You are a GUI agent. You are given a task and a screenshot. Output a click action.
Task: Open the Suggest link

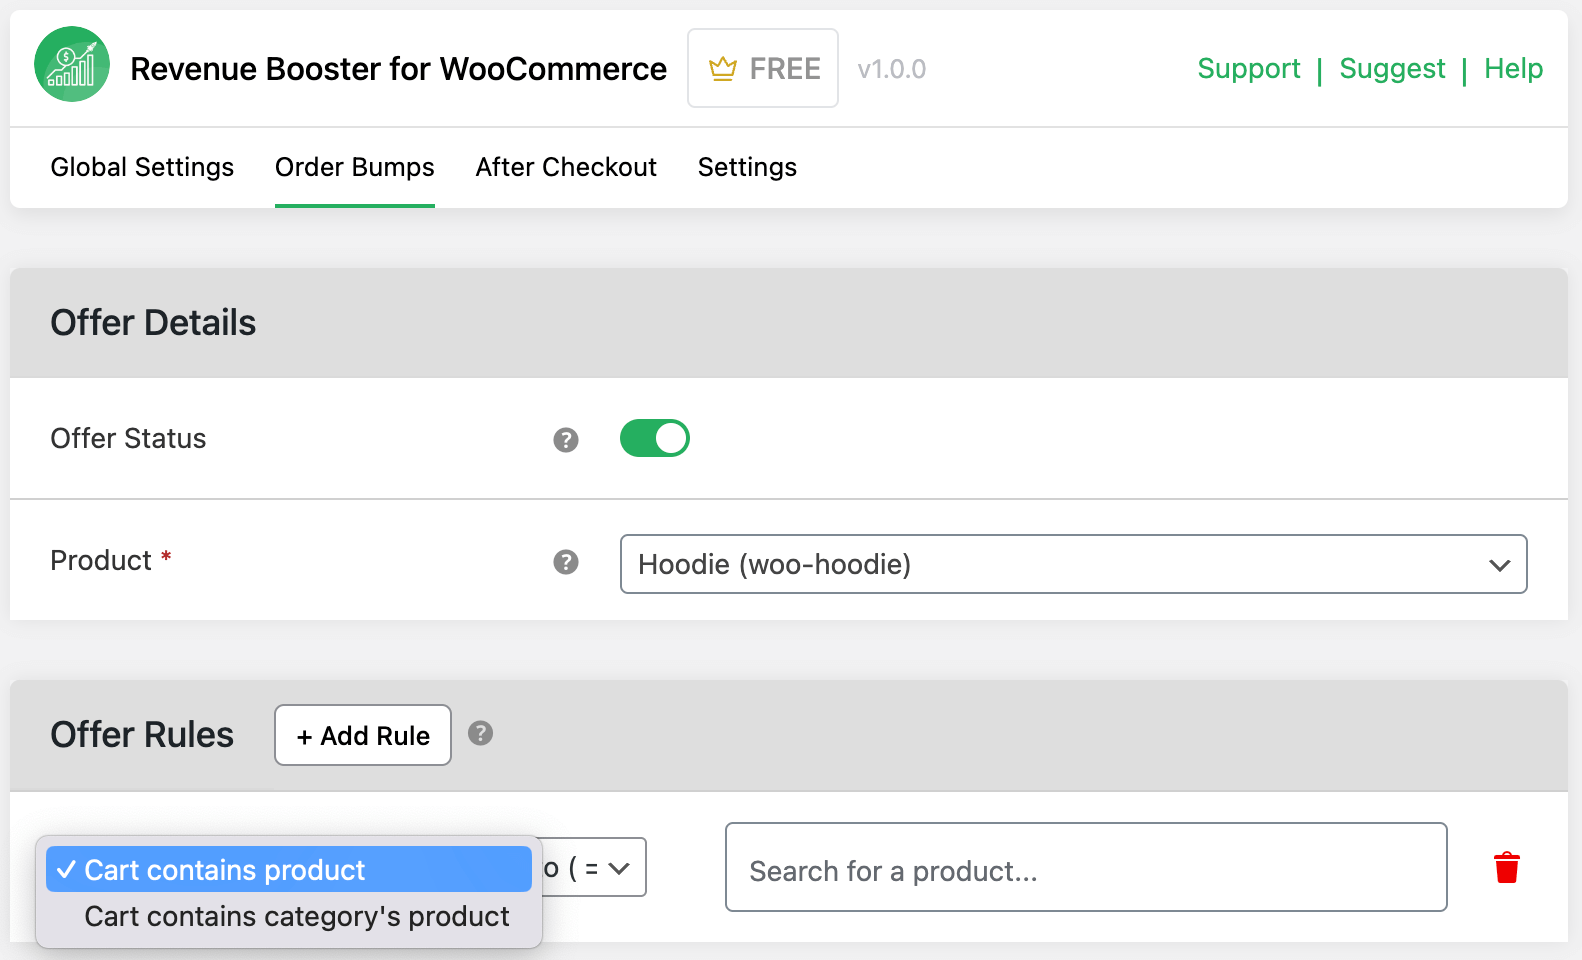(1392, 68)
